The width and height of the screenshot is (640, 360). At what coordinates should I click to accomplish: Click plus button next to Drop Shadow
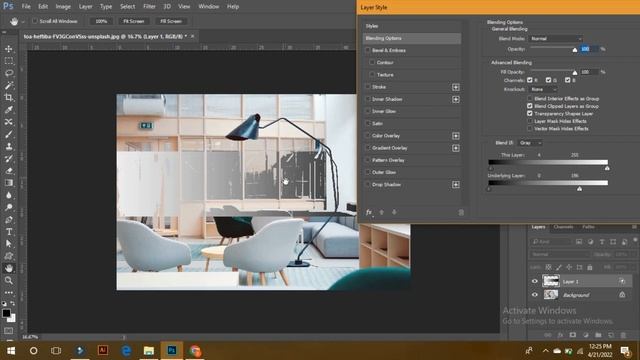456,185
